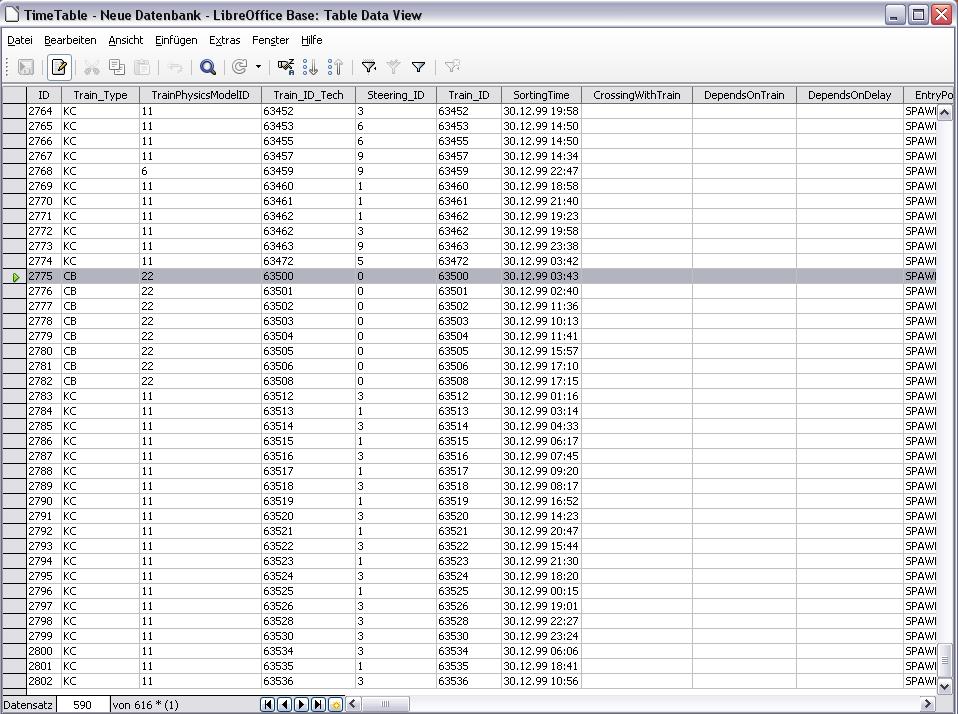Open the Bearbeiten menu
958x714 pixels.
point(70,40)
